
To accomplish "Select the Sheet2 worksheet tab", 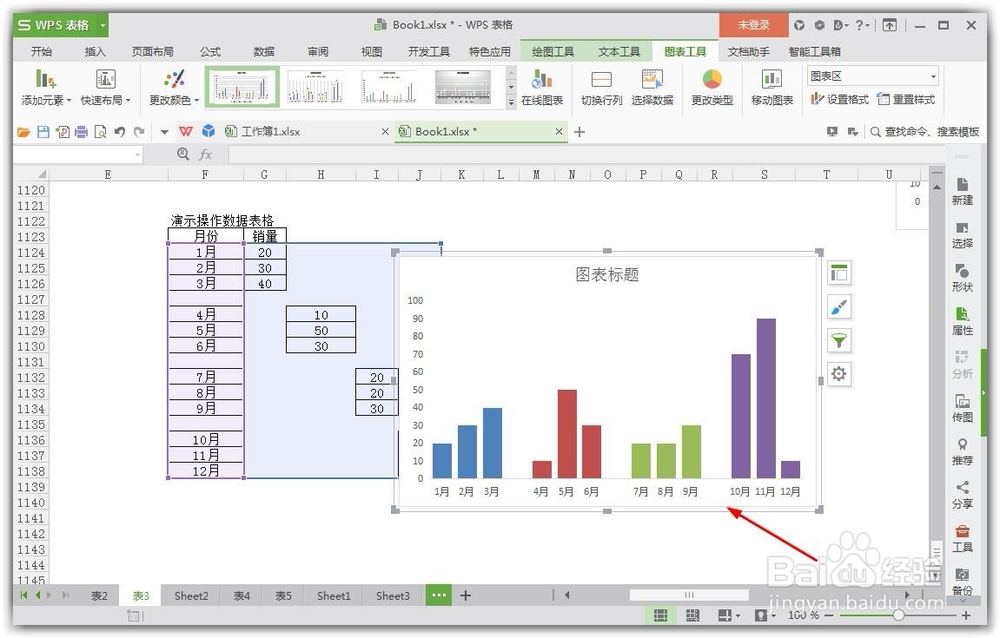I will pyautogui.click(x=190, y=595).
